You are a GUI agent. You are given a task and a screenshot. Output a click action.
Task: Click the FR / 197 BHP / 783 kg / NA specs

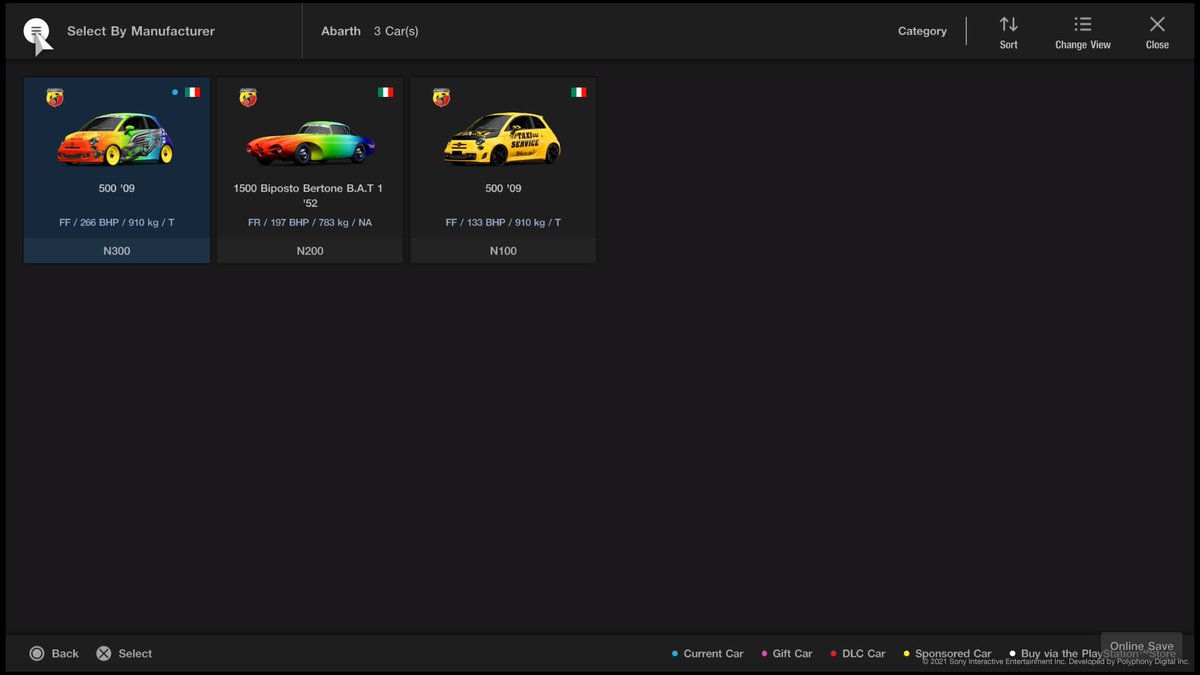click(x=310, y=222)
